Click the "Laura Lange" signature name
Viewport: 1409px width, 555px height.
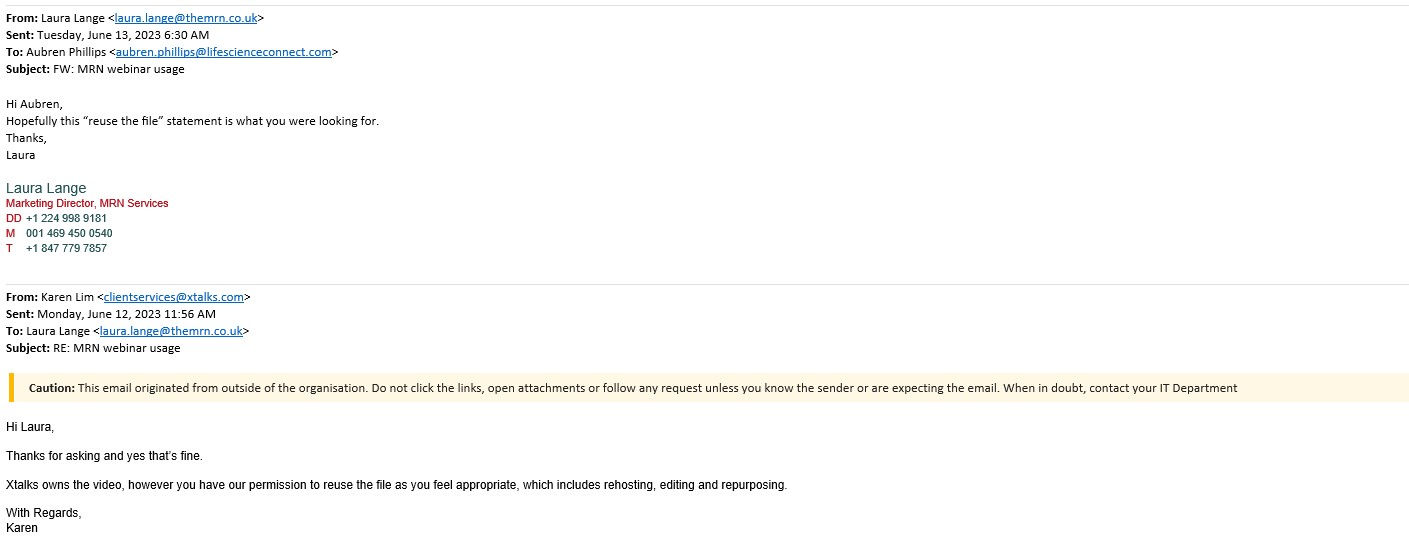pos(46,188)
